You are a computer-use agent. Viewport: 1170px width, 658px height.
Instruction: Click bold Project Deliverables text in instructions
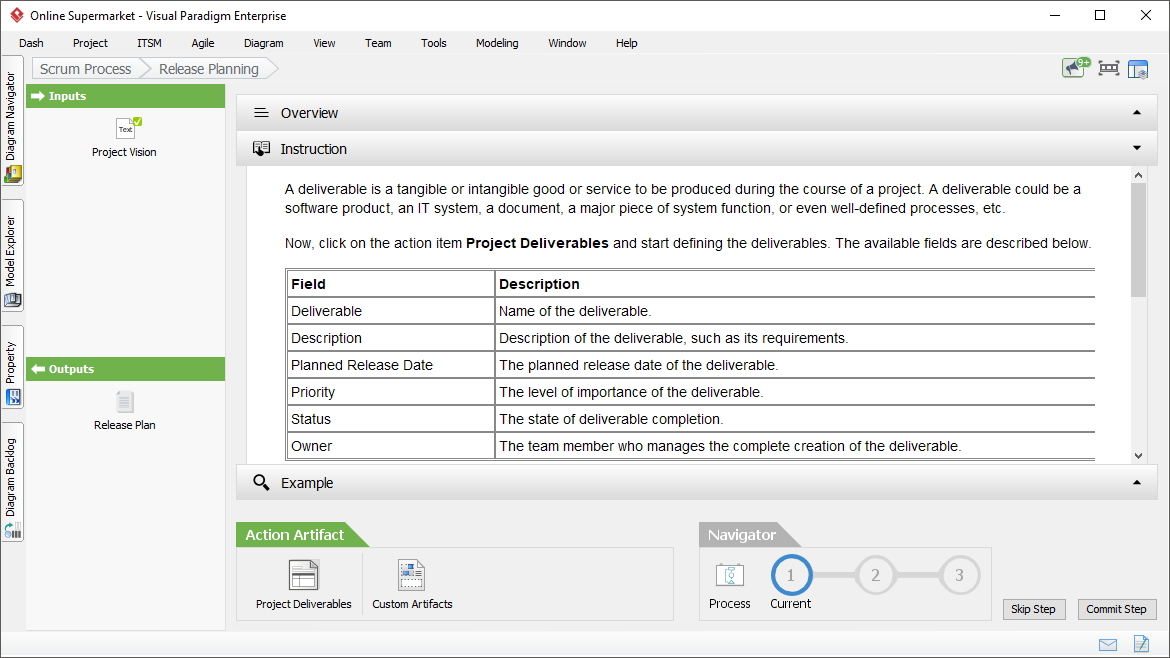(x=537, y=243)
